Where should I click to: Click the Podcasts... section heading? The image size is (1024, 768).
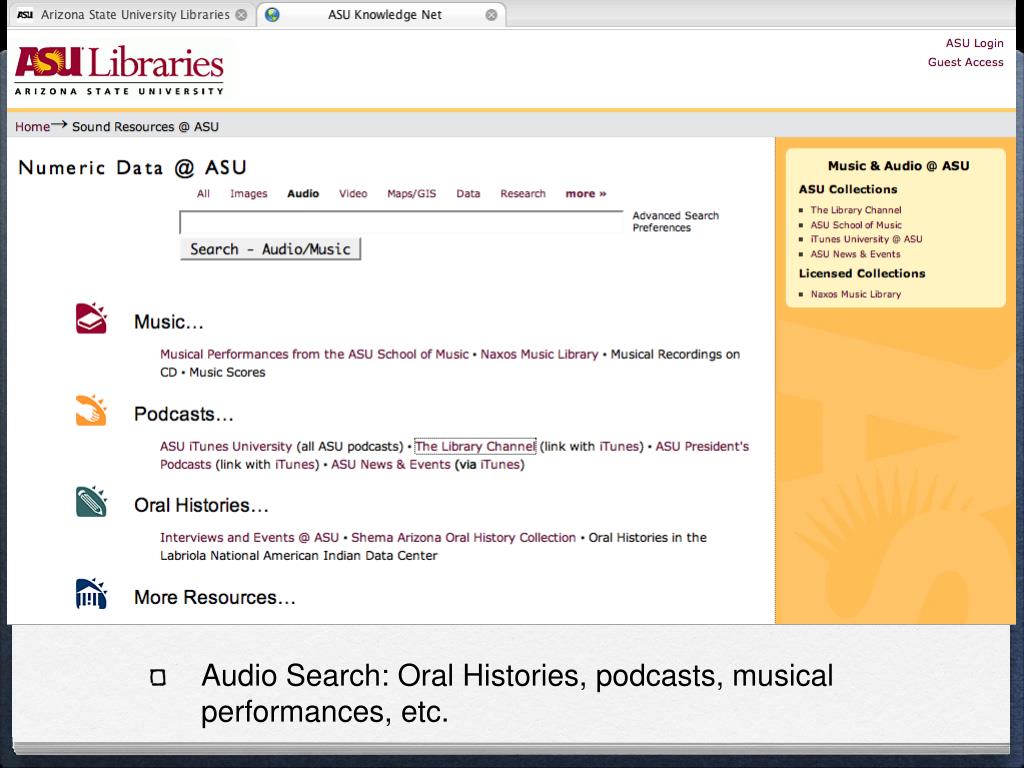[184, 414]
